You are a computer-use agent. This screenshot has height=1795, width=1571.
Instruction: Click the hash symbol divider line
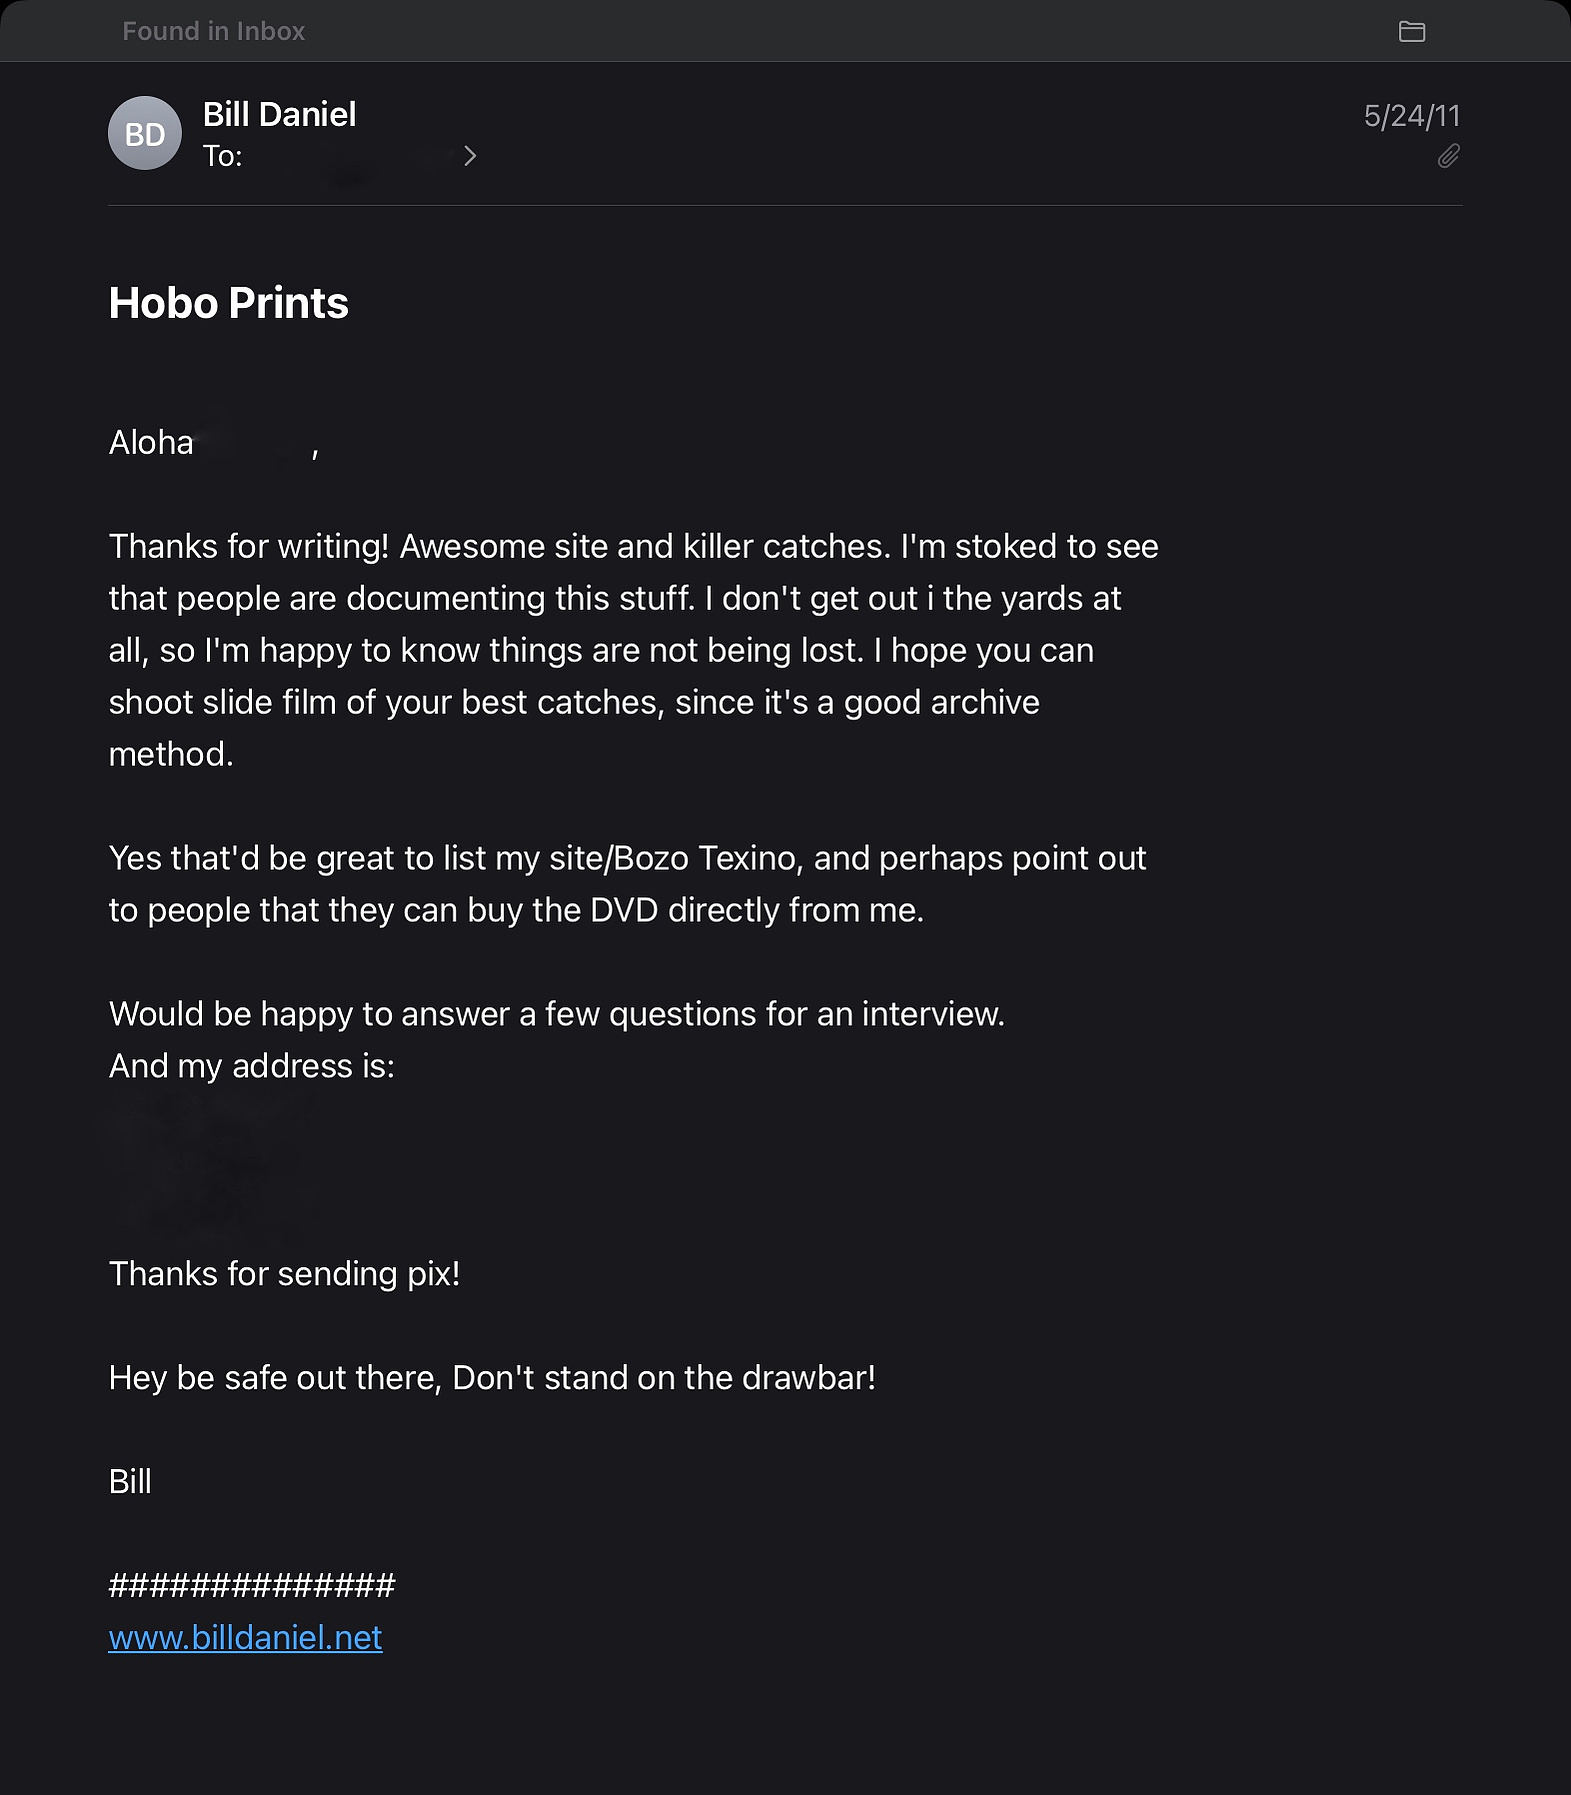coord(252,1586)
